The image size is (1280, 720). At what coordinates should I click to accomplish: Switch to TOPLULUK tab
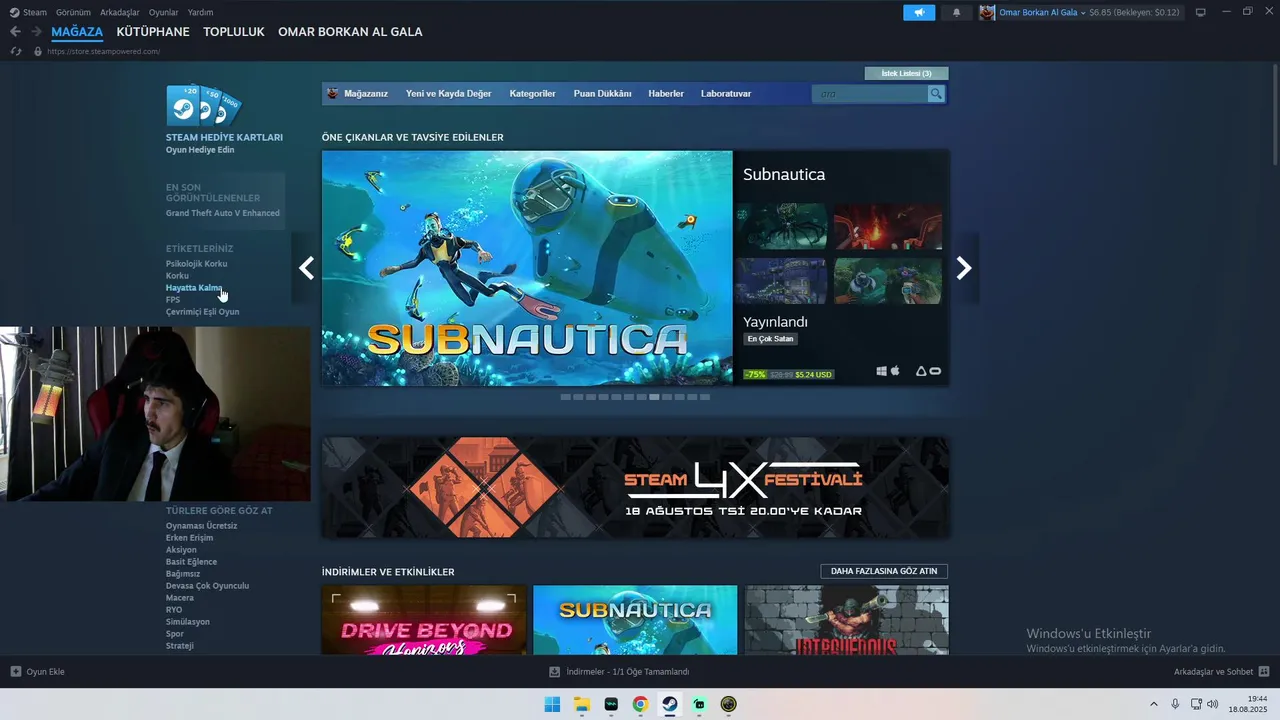point(234,32)
